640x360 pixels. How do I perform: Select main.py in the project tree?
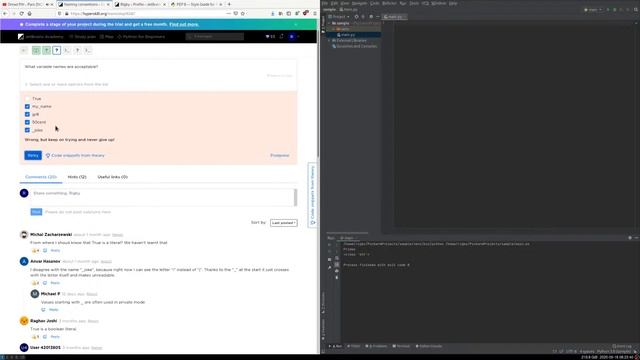(x=347, y=35)
